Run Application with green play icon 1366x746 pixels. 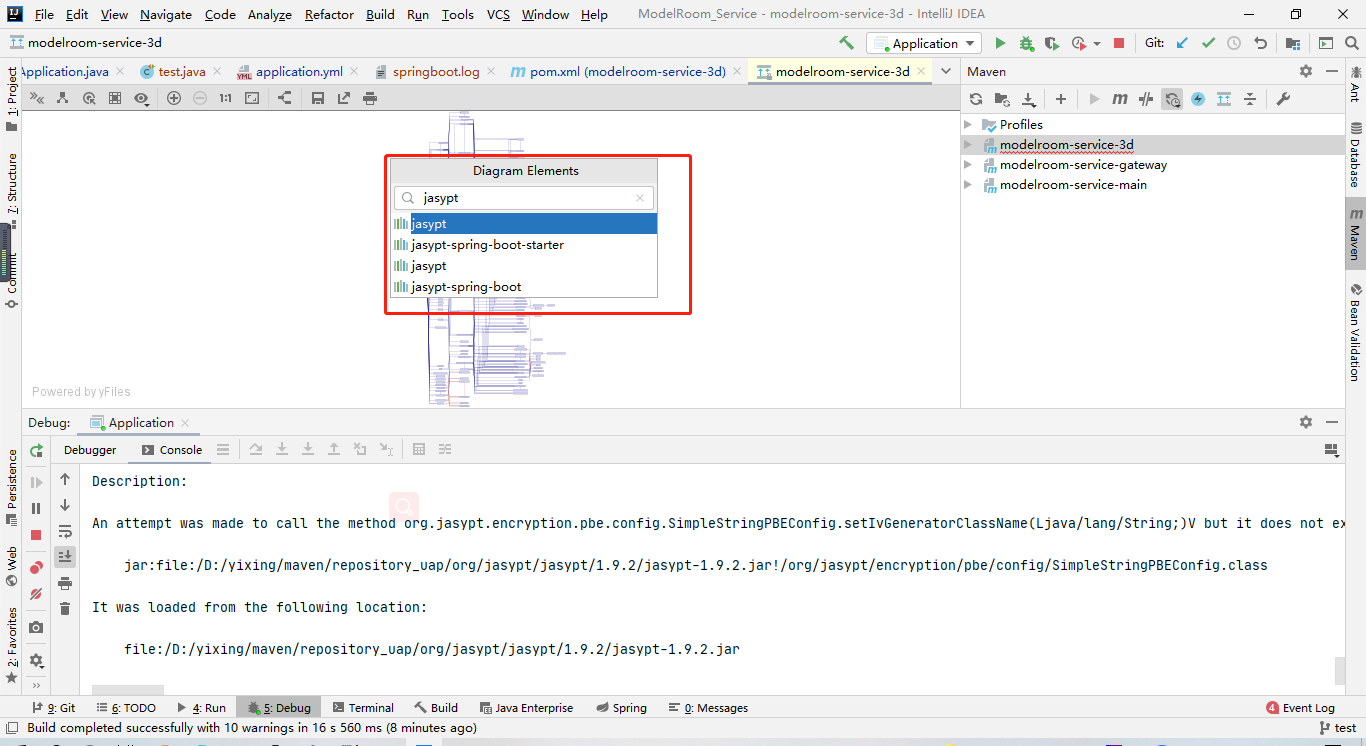[1000, 43]
